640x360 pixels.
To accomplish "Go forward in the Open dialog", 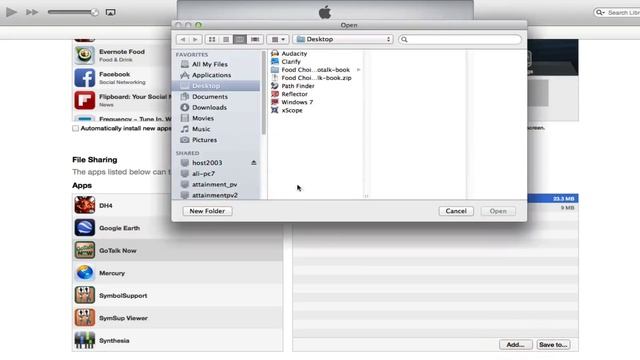I will coord(195,39).
